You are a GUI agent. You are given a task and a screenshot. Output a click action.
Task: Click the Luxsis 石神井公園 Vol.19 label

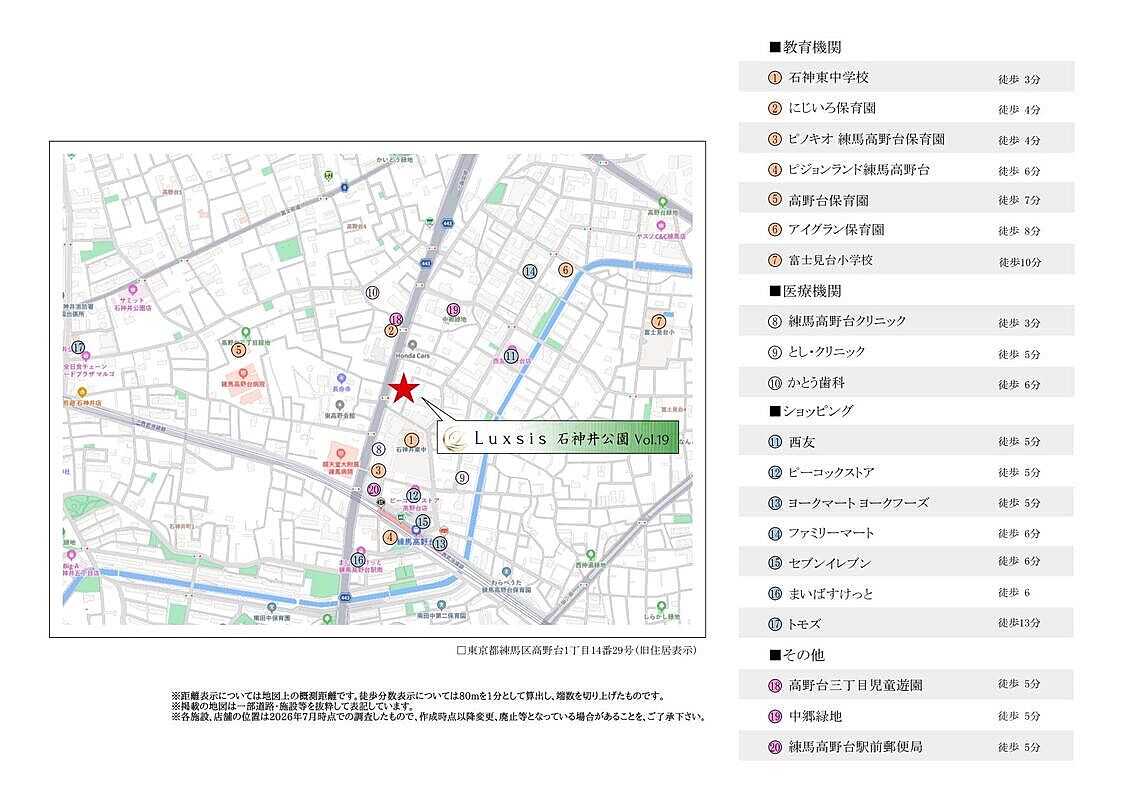pyautogui.click(x=558, y=438)
